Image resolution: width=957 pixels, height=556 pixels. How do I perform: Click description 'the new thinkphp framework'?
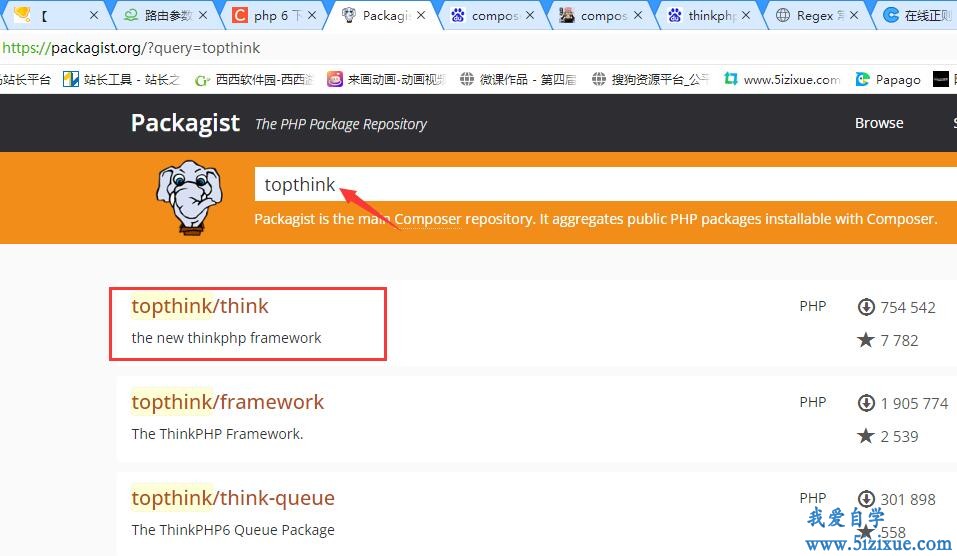(x=226, y=338)
